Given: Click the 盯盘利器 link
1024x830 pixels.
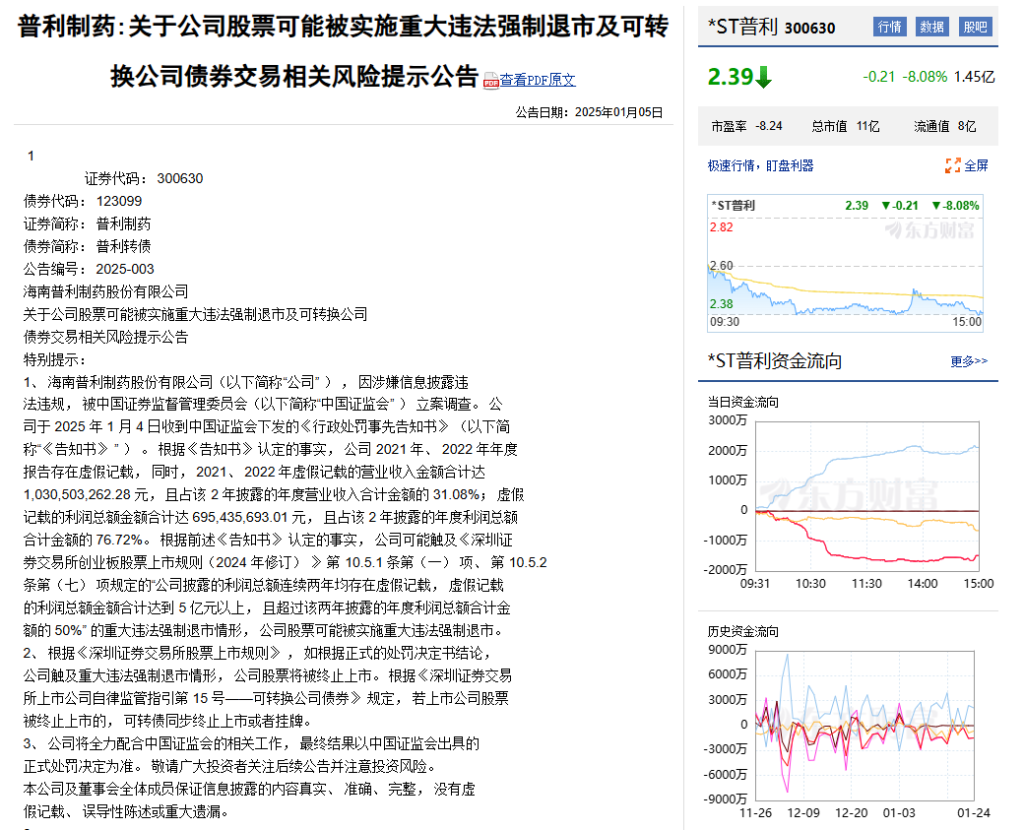Looking at the screenshot, I should tap(790, 166).
